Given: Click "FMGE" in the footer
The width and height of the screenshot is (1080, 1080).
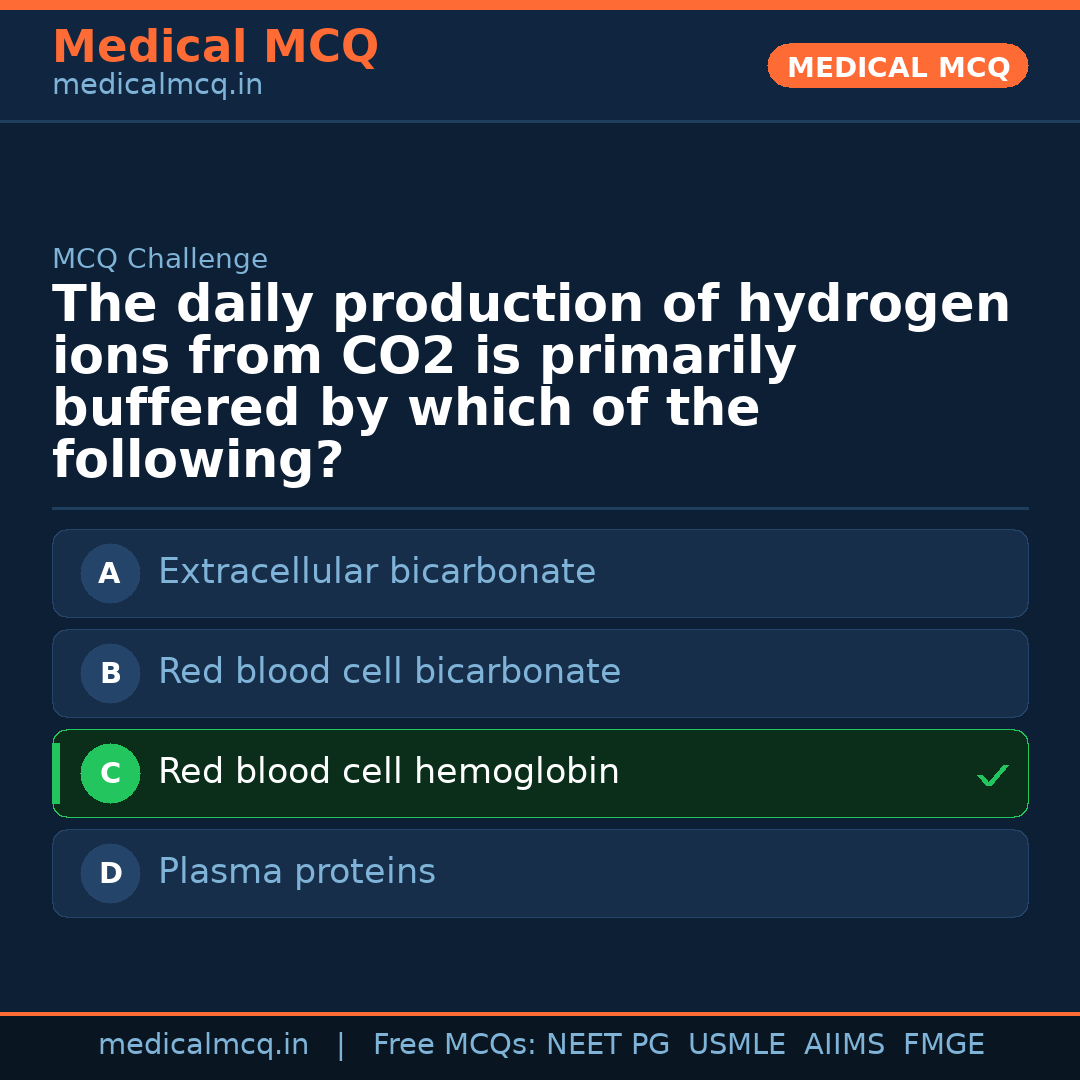Looking at the screenshot, I should tap(944, 1045).
